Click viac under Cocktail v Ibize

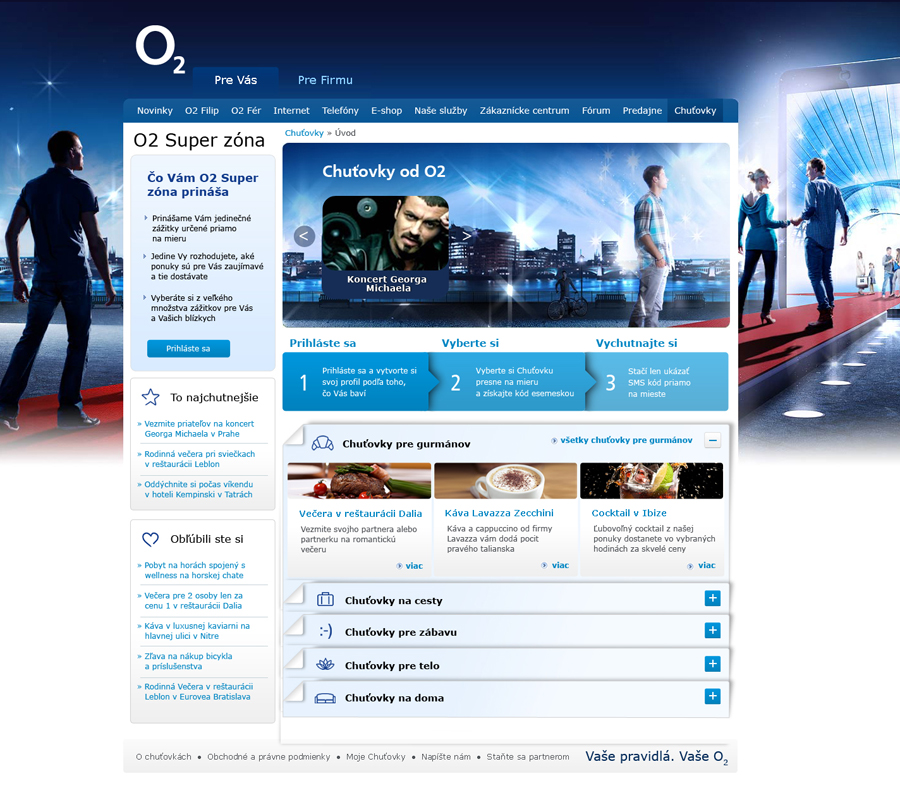pos(701,565)
